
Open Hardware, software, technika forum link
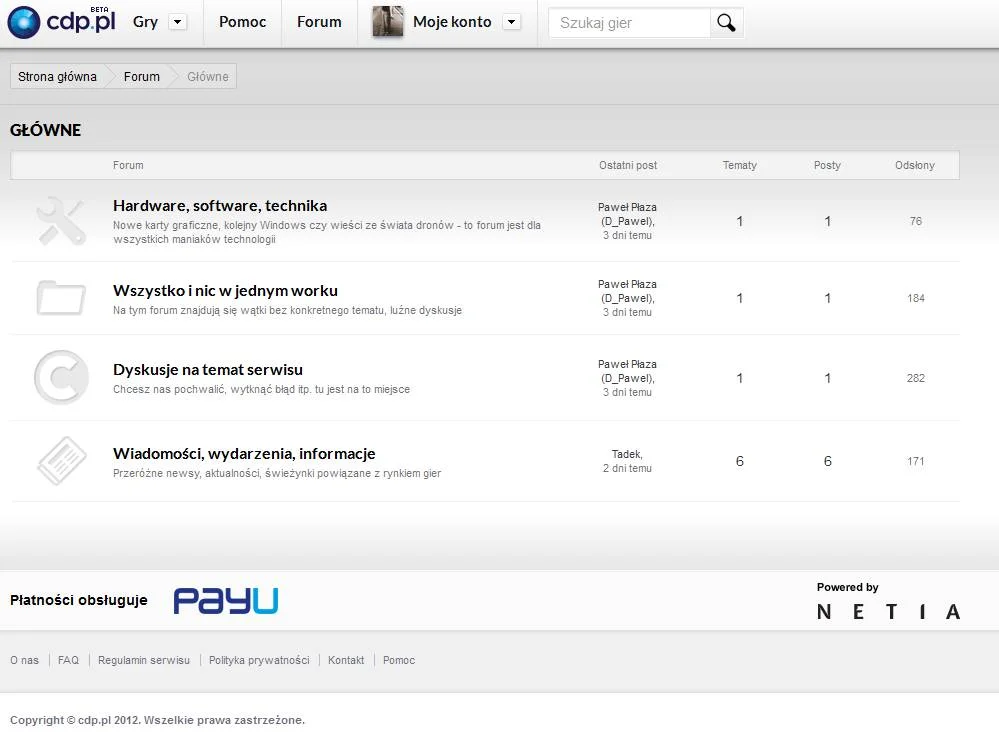[220, 206]
